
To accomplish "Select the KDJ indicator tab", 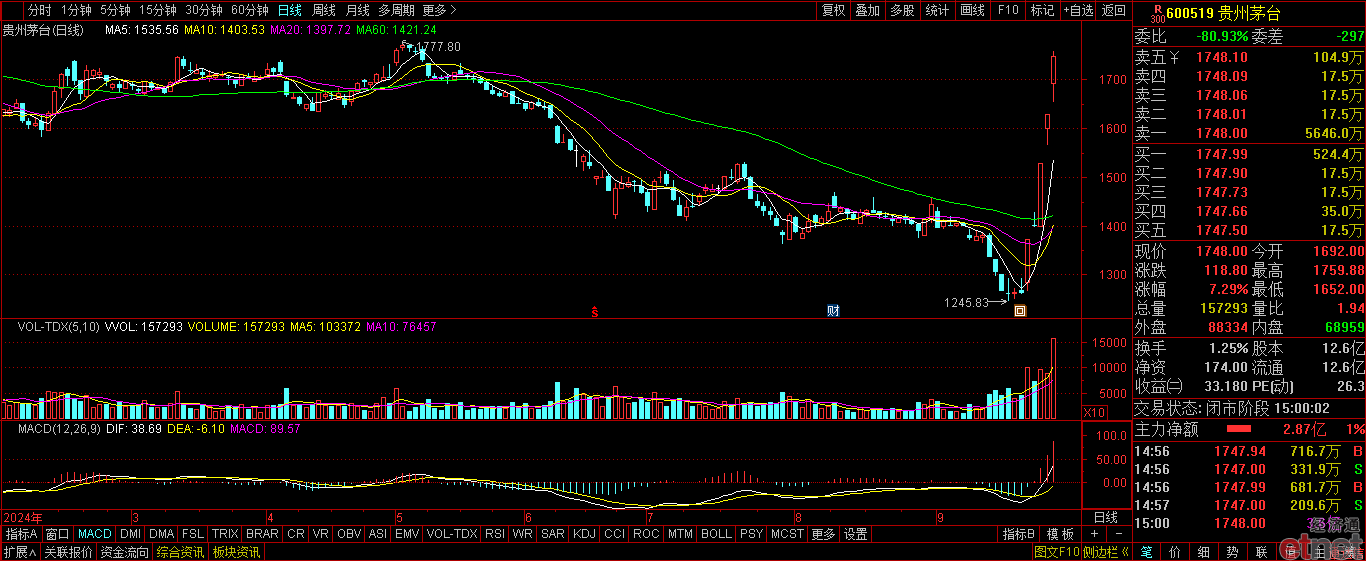I will click(x=583, y=534).
